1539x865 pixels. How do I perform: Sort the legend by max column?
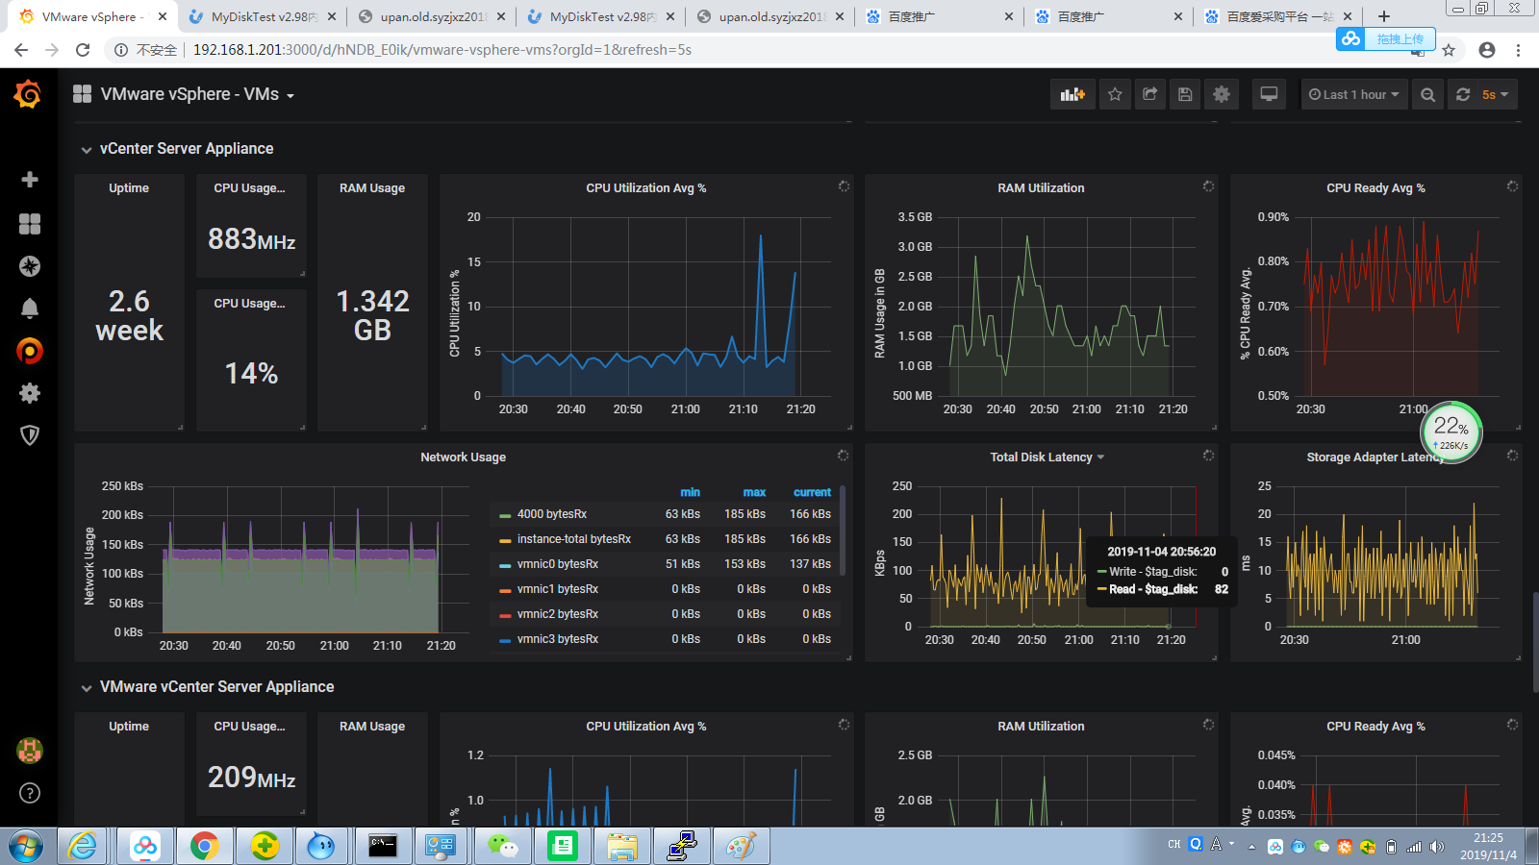tap(754, 492)
